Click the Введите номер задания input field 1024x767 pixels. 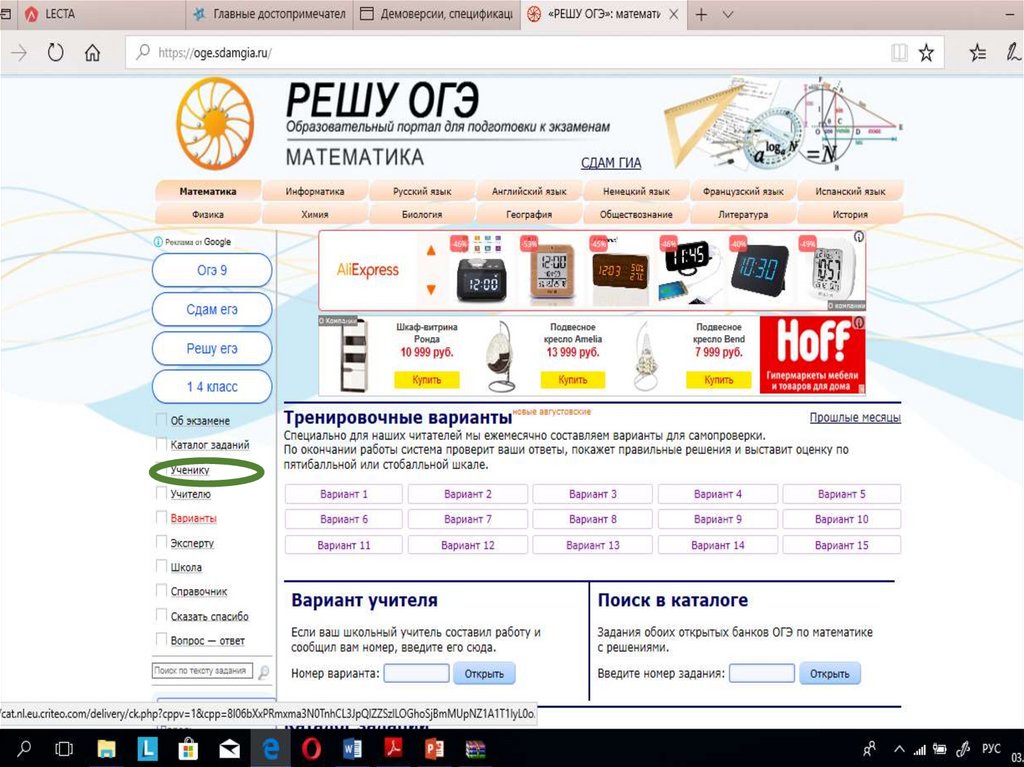click(761, 673)
